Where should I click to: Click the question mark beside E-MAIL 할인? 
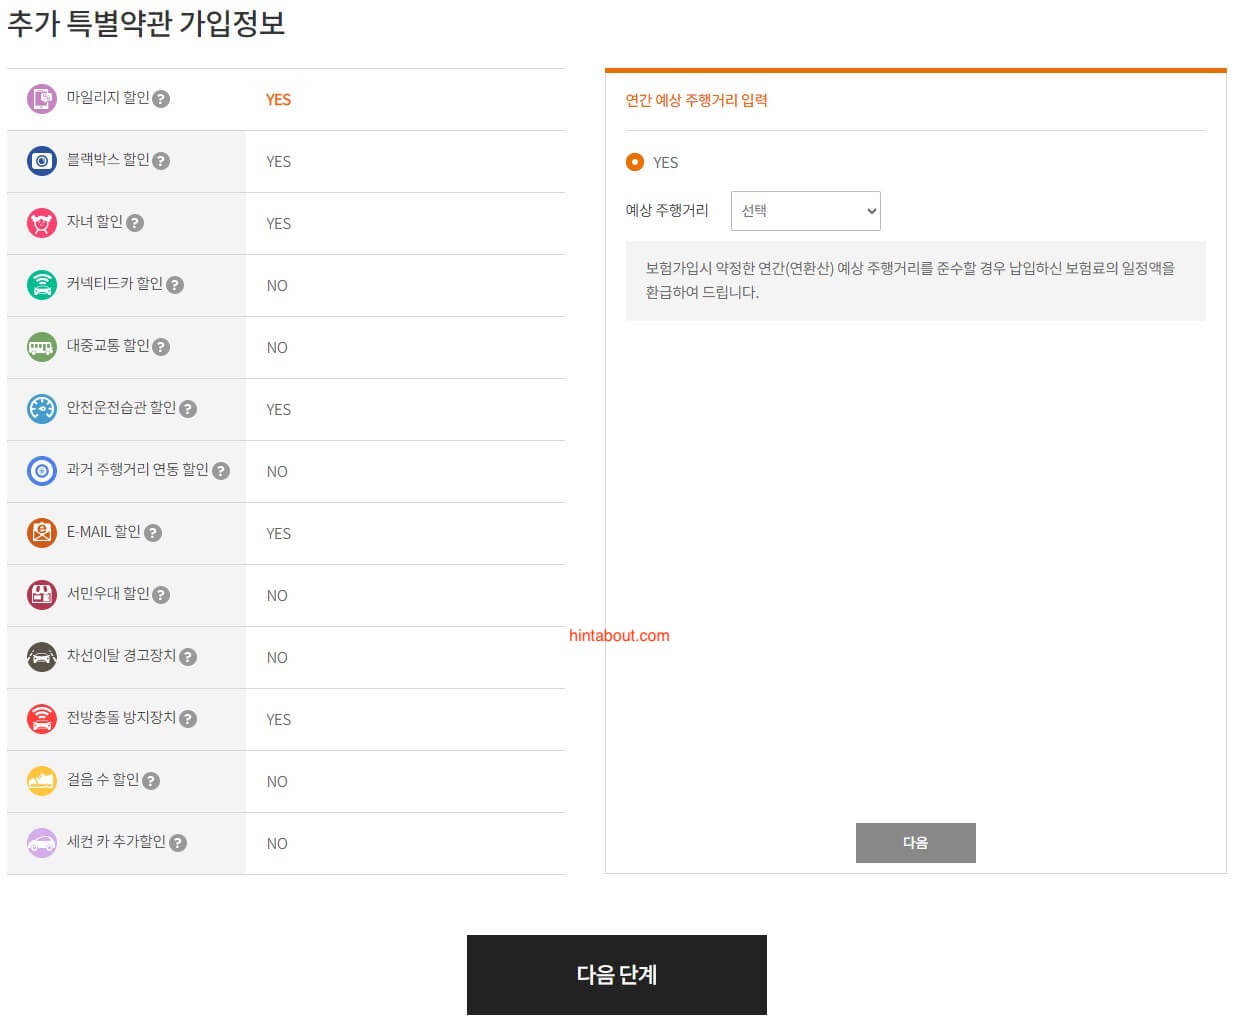153,533
